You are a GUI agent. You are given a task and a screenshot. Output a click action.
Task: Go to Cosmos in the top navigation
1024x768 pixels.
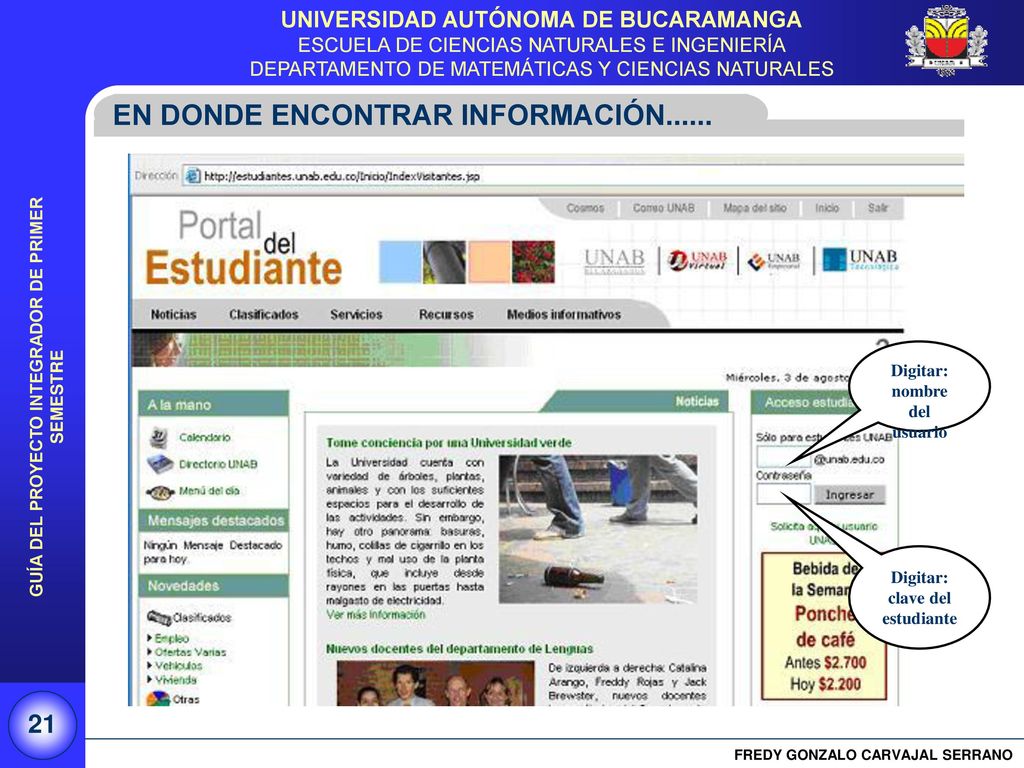pos(585,208)
